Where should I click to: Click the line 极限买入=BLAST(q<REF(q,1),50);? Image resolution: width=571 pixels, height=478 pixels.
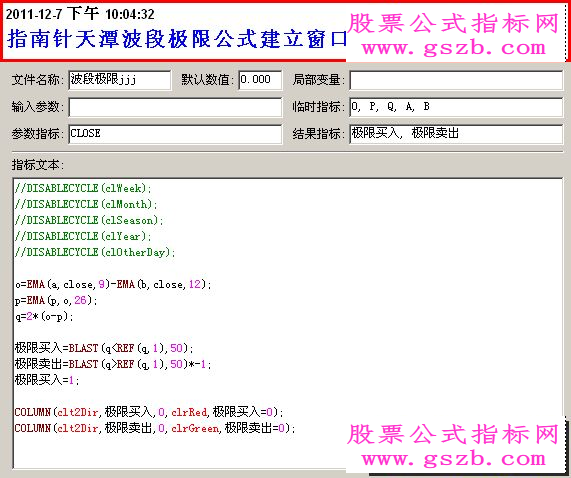tap(104, 348)
